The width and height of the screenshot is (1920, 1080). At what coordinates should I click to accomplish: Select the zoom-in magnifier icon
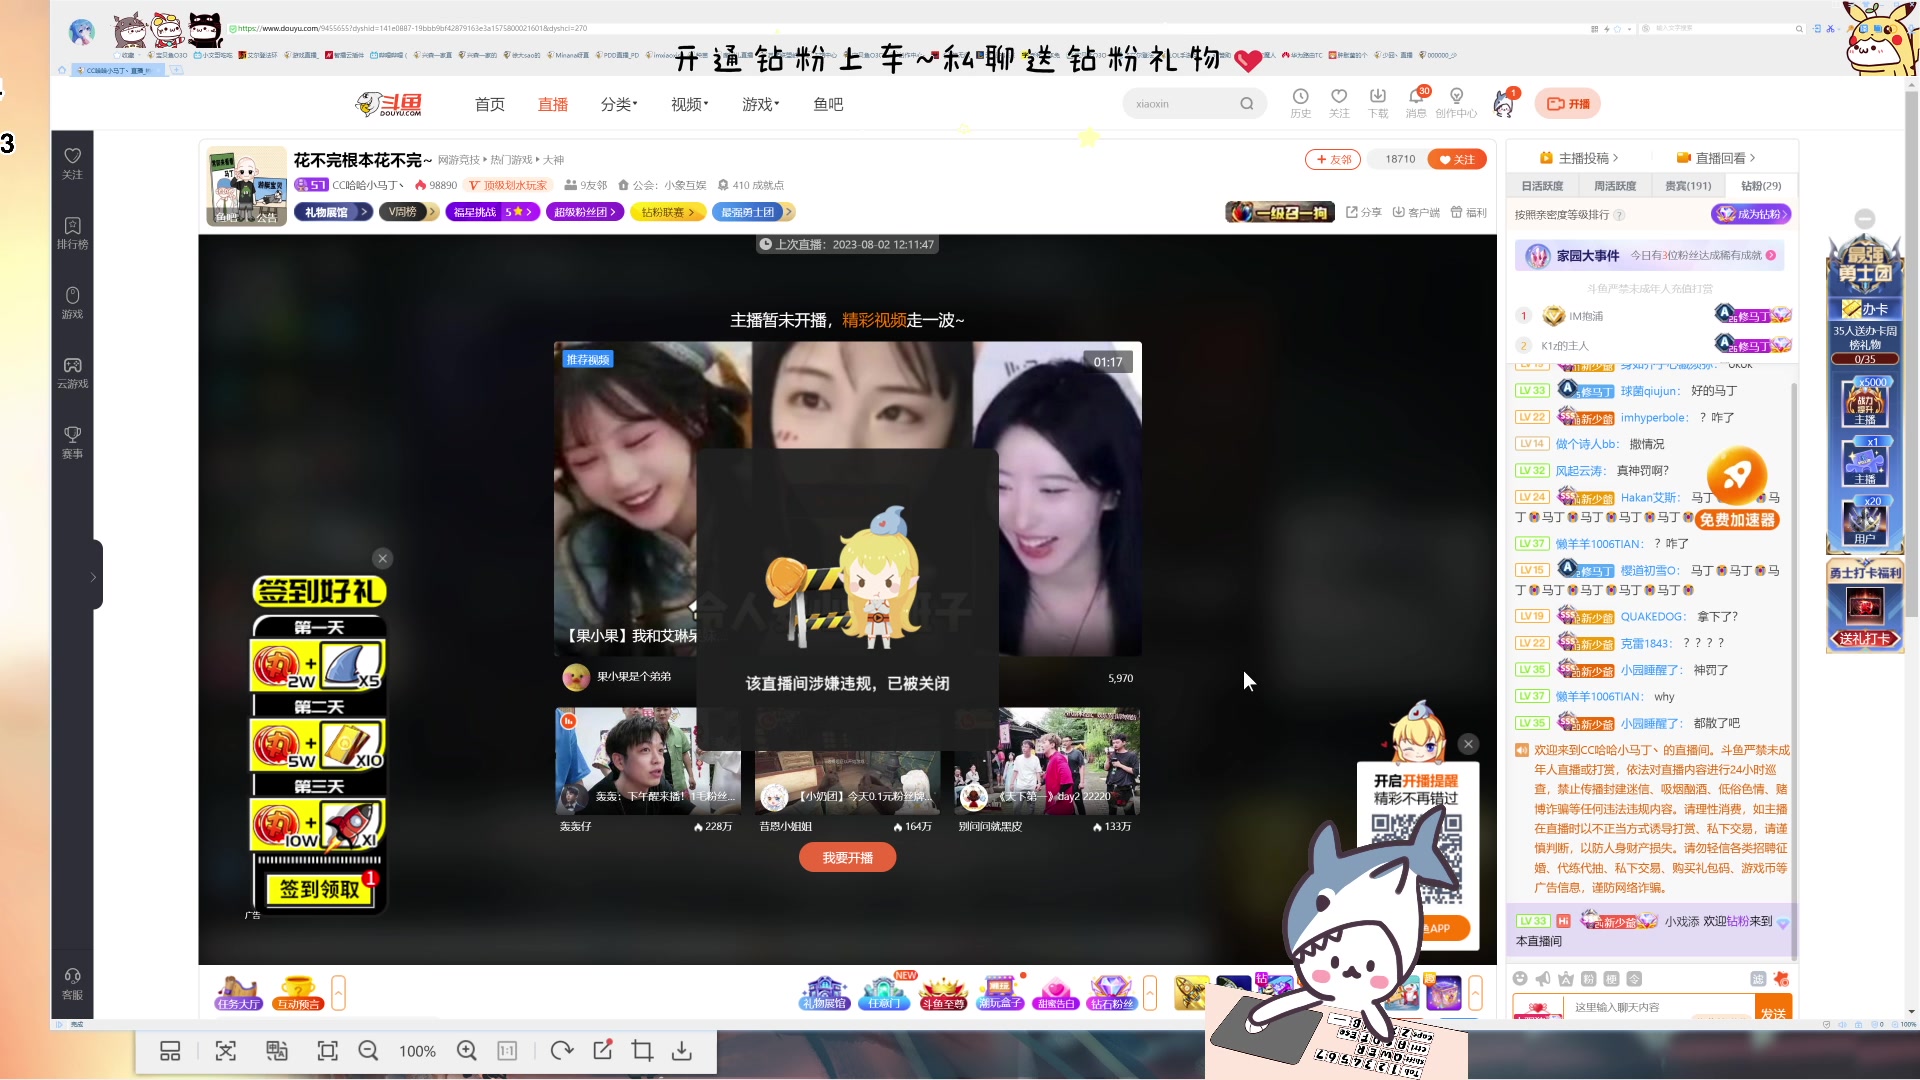pos(468,1050)
